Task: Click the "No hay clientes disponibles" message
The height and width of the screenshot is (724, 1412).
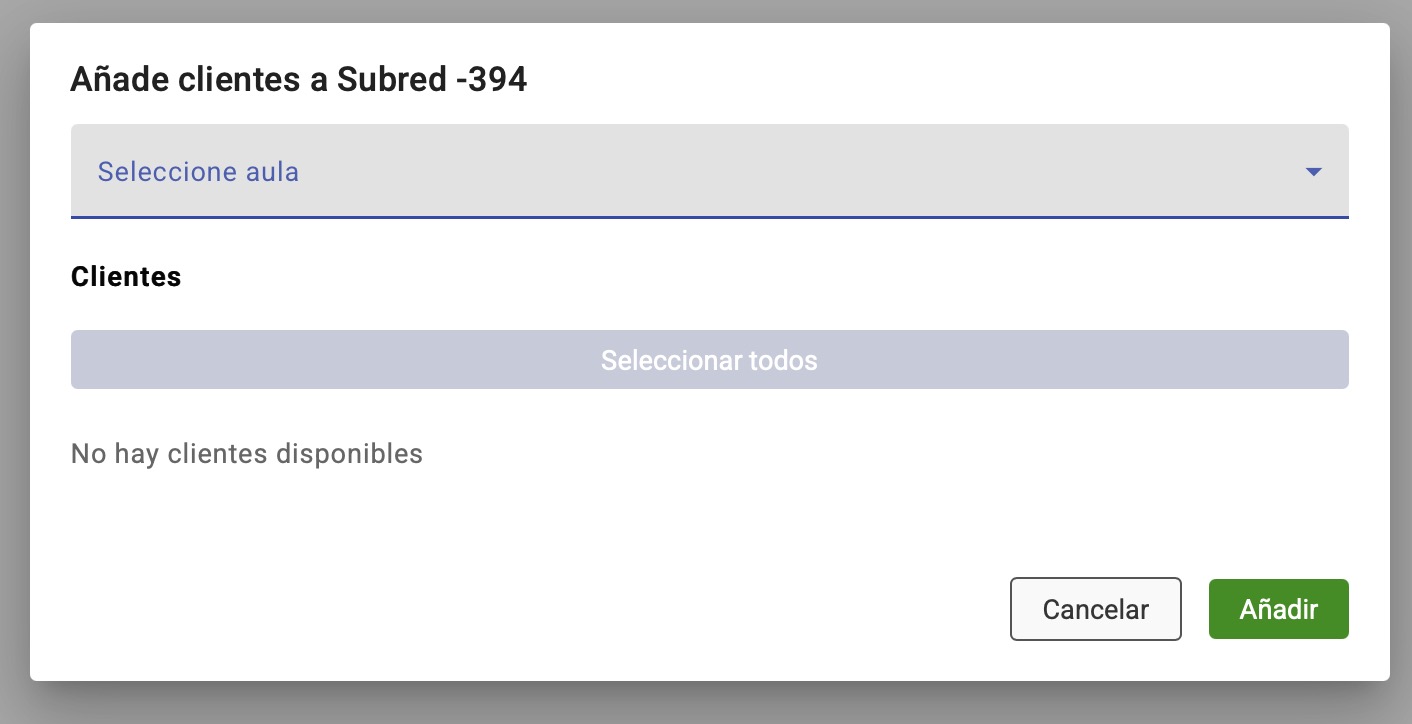Action: [x=247, y=454]
